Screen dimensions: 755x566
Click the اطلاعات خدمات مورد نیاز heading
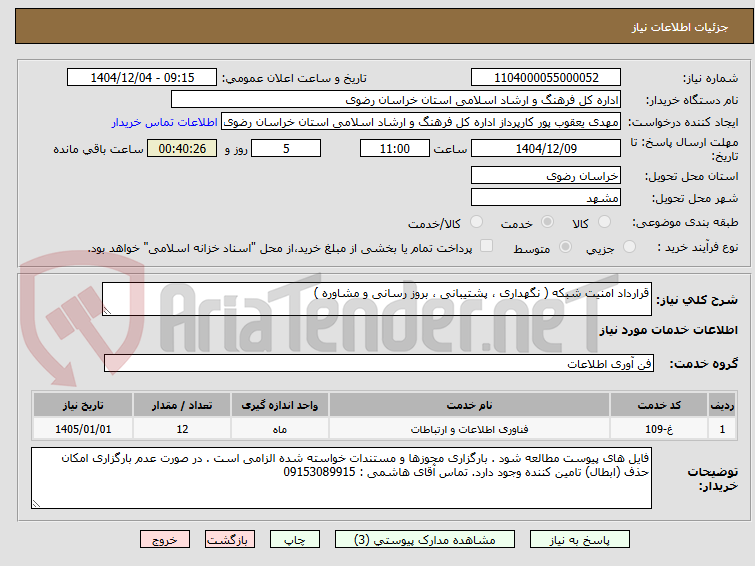pyautogui.click(x=668, y=330)
